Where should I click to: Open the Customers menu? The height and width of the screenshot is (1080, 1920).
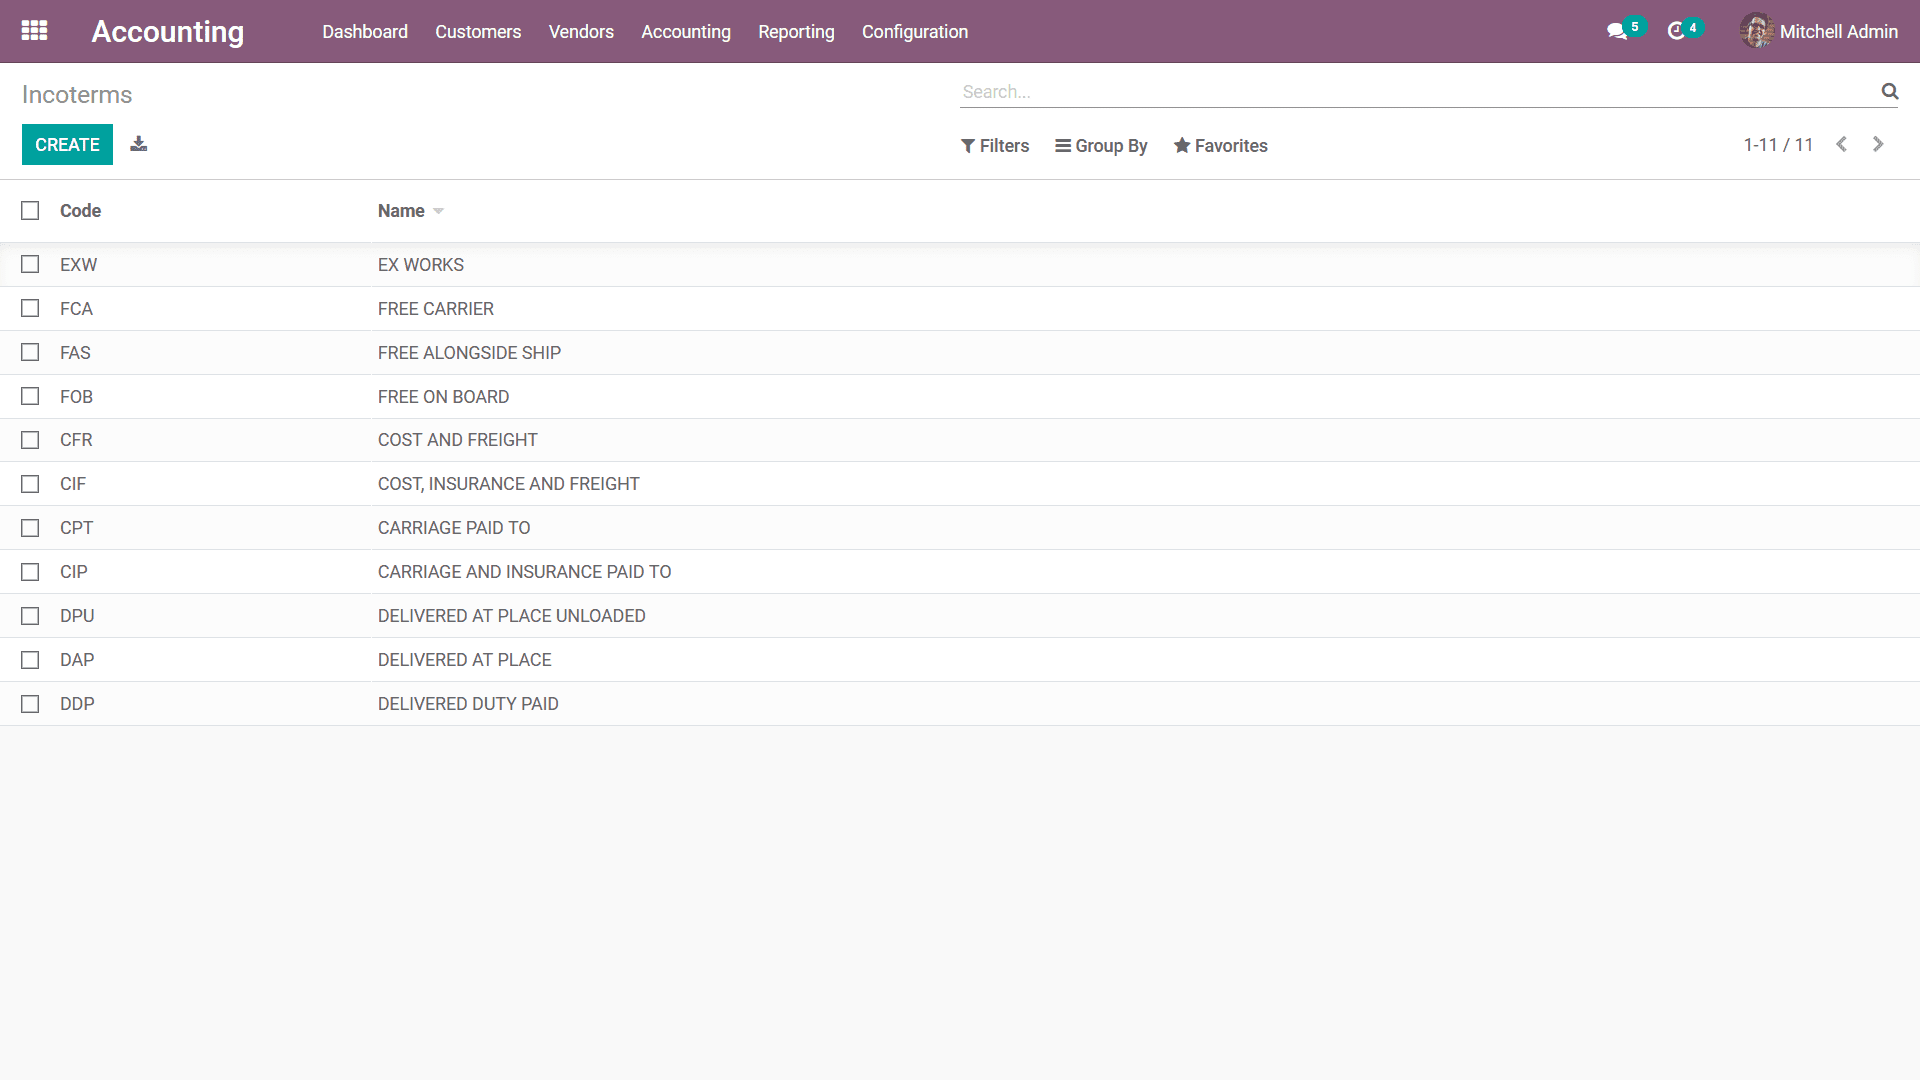(x=478, y=32)
